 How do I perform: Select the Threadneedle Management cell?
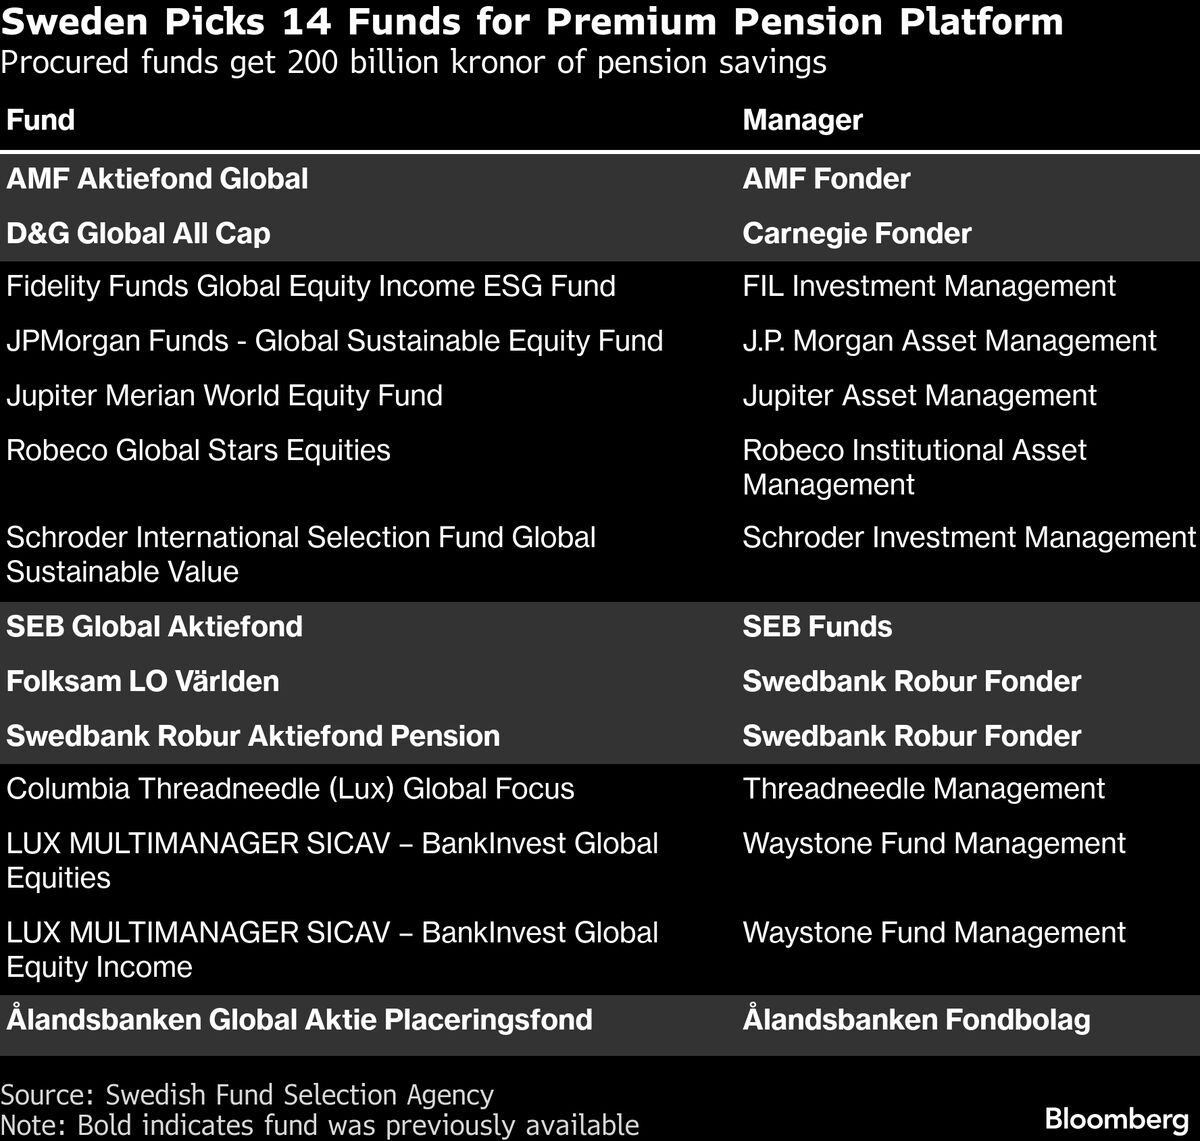pos(923,789)
